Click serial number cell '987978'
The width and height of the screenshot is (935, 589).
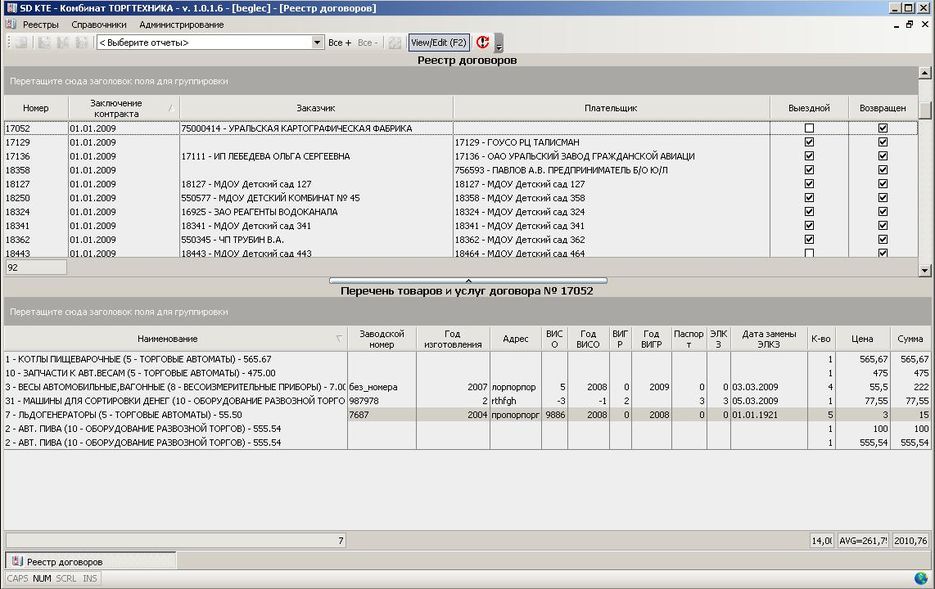pyautogui.click(x=382, y=401)
